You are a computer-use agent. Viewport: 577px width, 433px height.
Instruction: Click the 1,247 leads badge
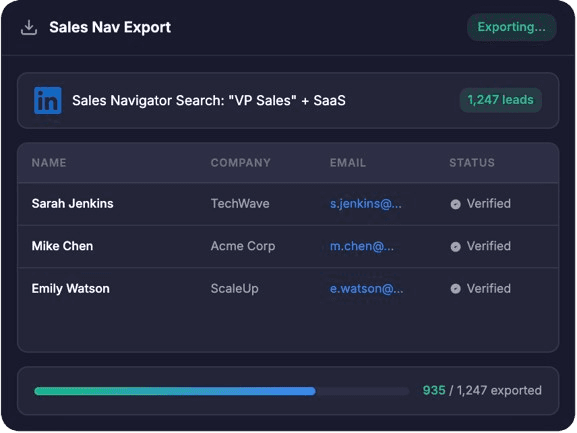click(x=500, y=100)
